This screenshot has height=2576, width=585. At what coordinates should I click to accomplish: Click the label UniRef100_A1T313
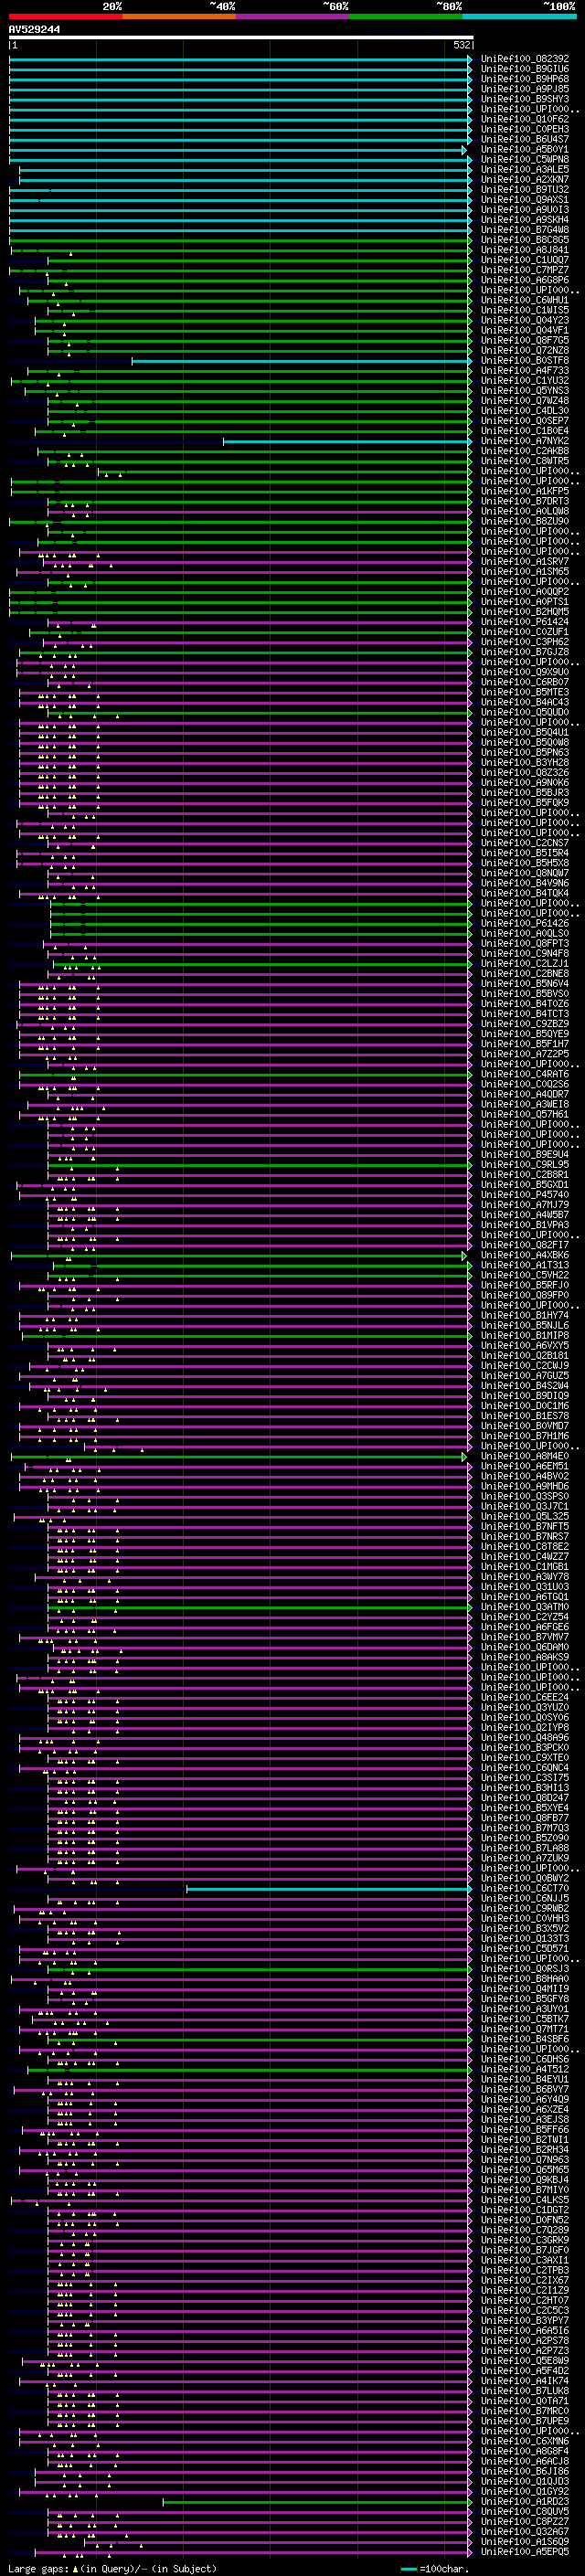click(x=525, y=1265)
